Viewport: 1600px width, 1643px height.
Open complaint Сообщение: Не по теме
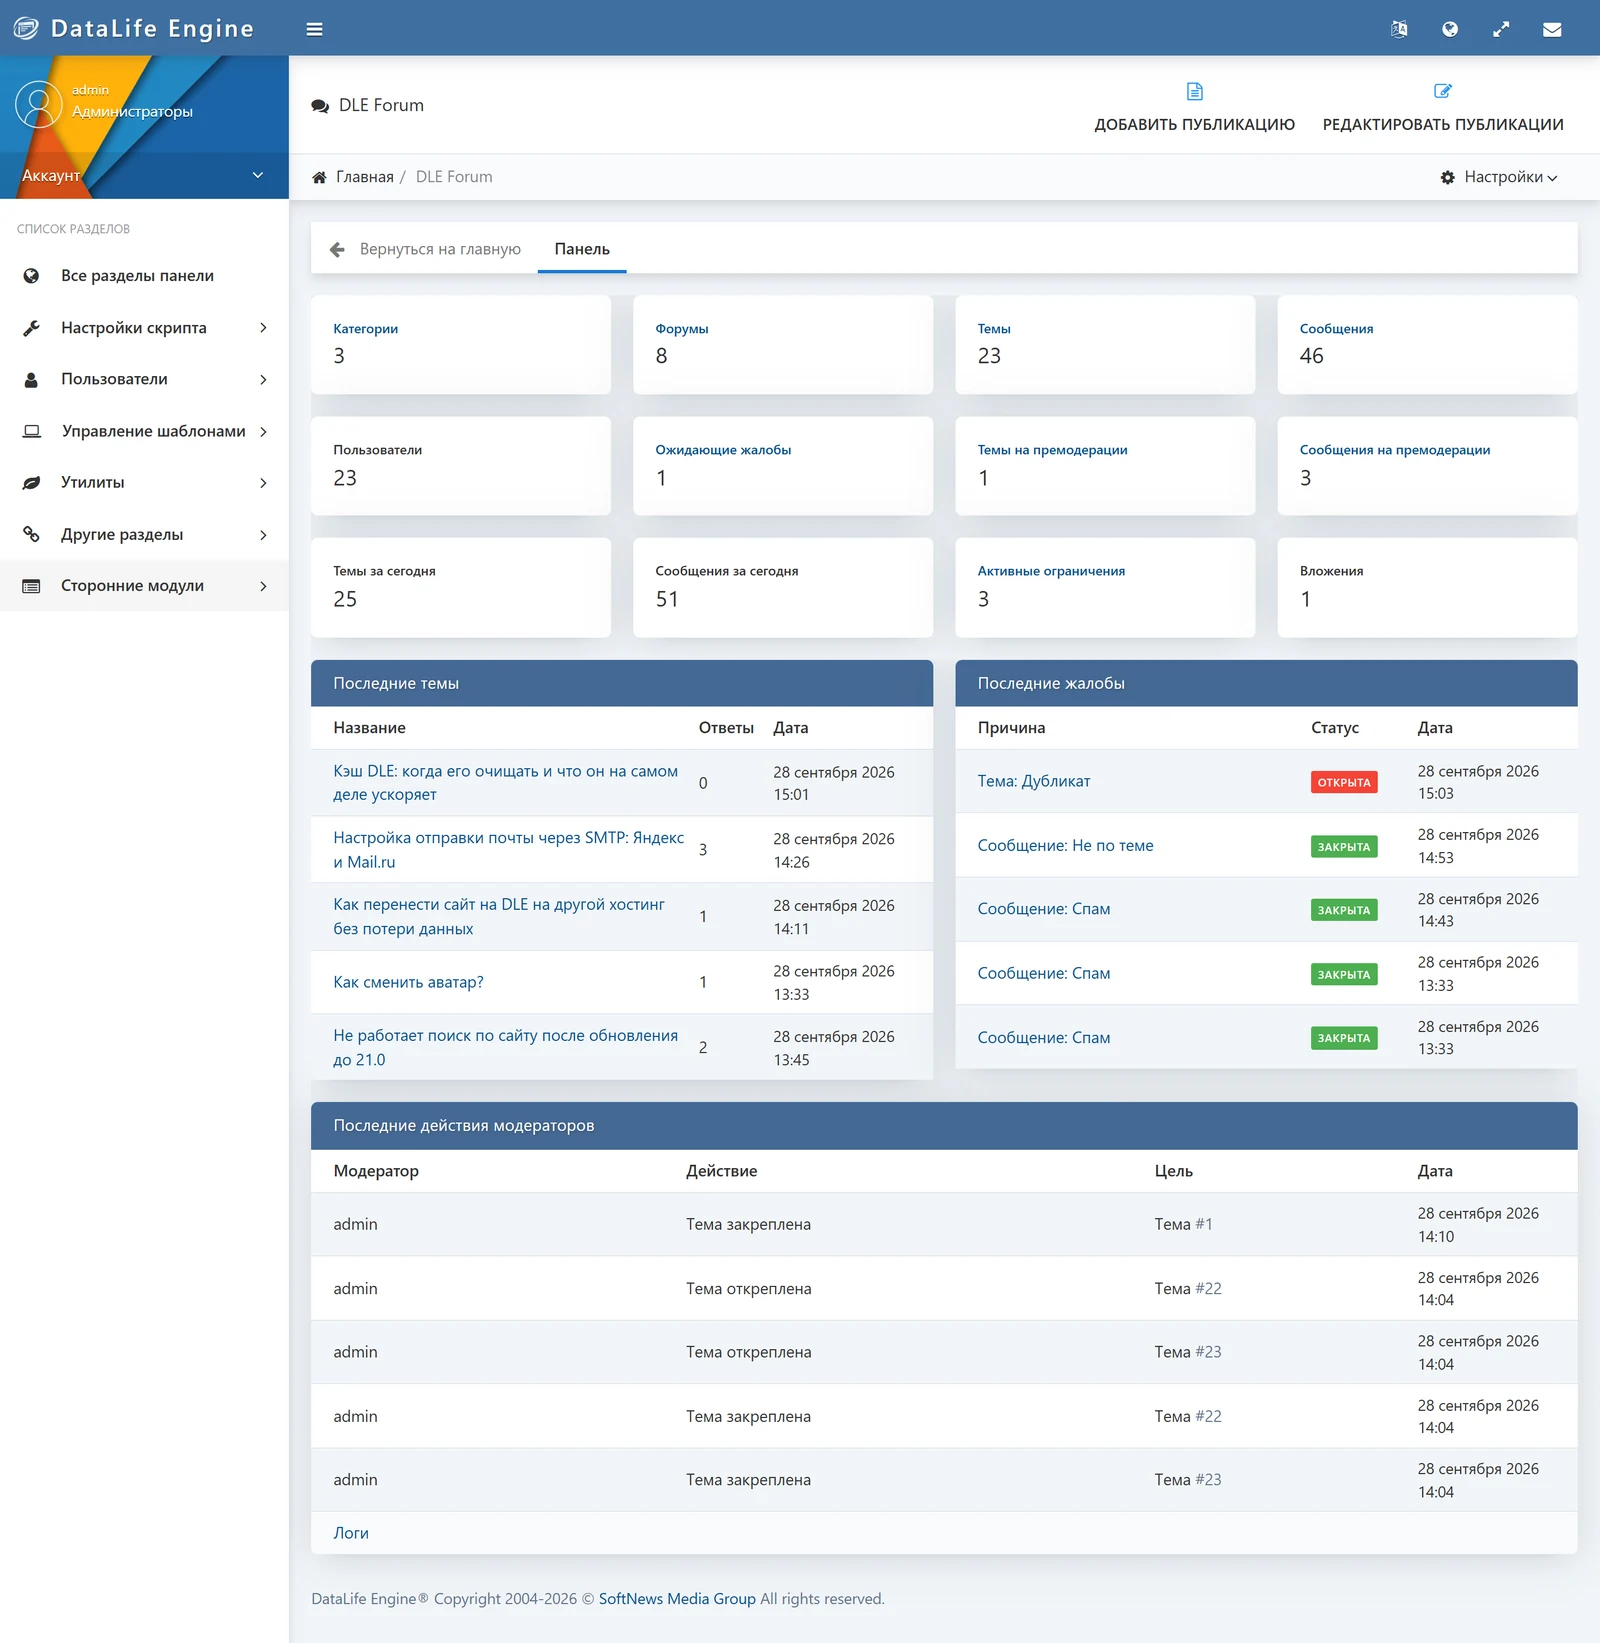coord(1065,846)
